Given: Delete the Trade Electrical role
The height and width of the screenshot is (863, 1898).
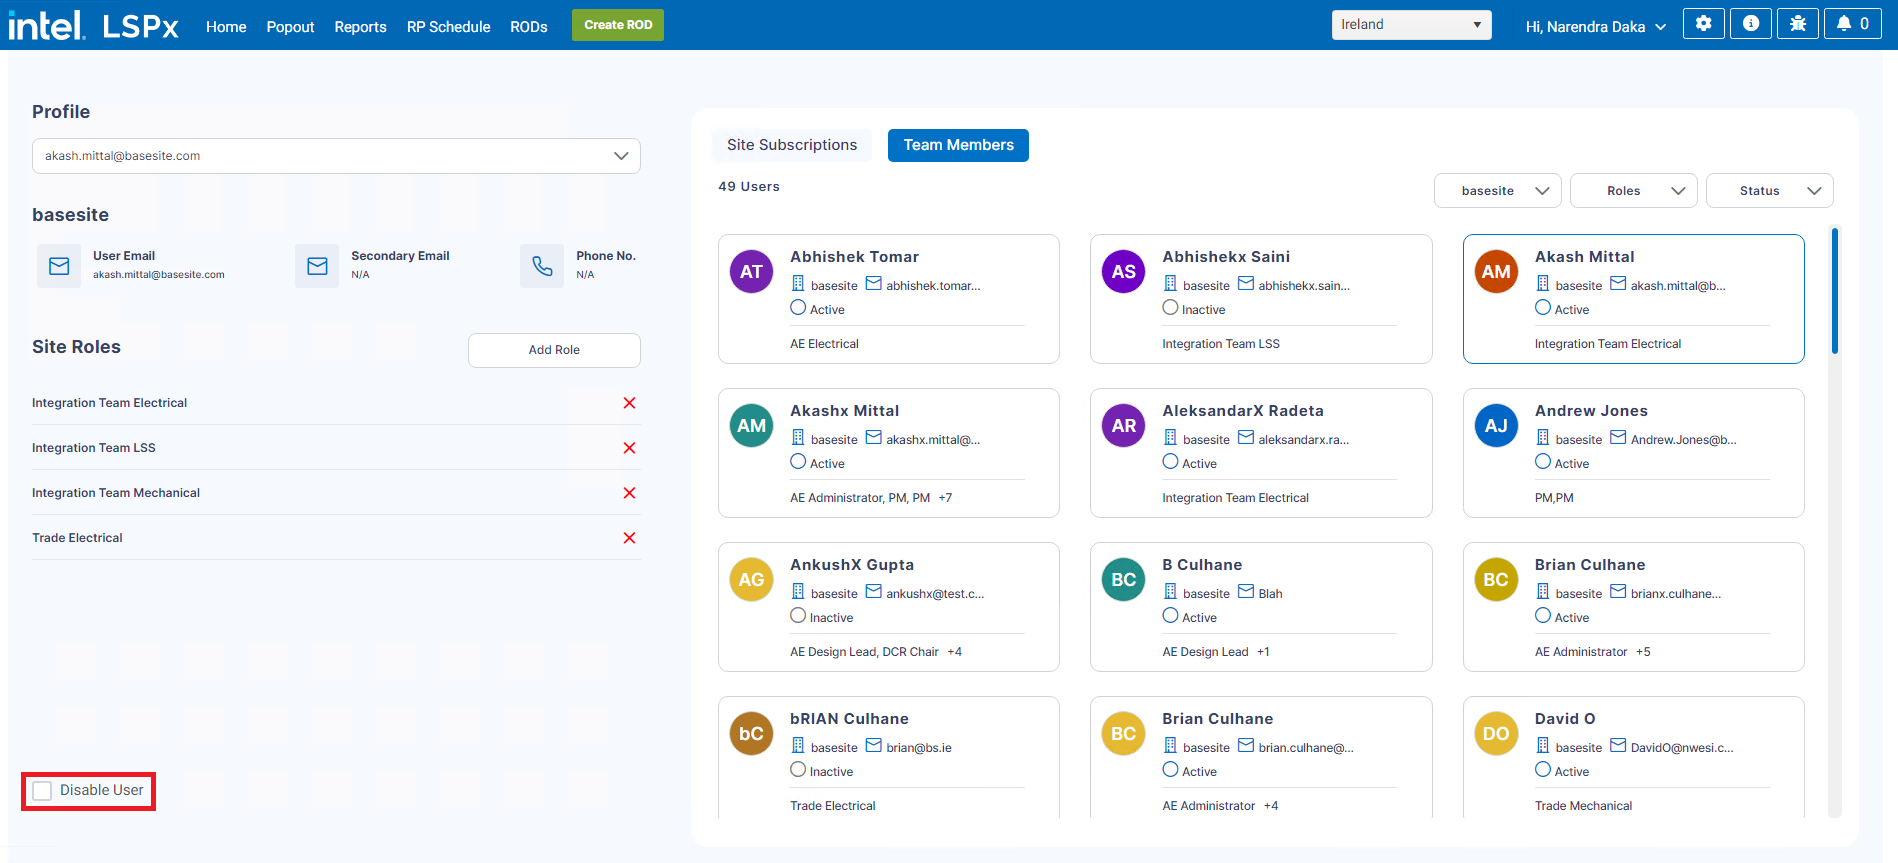Looking at the screenshot, I should click(629, 538).
